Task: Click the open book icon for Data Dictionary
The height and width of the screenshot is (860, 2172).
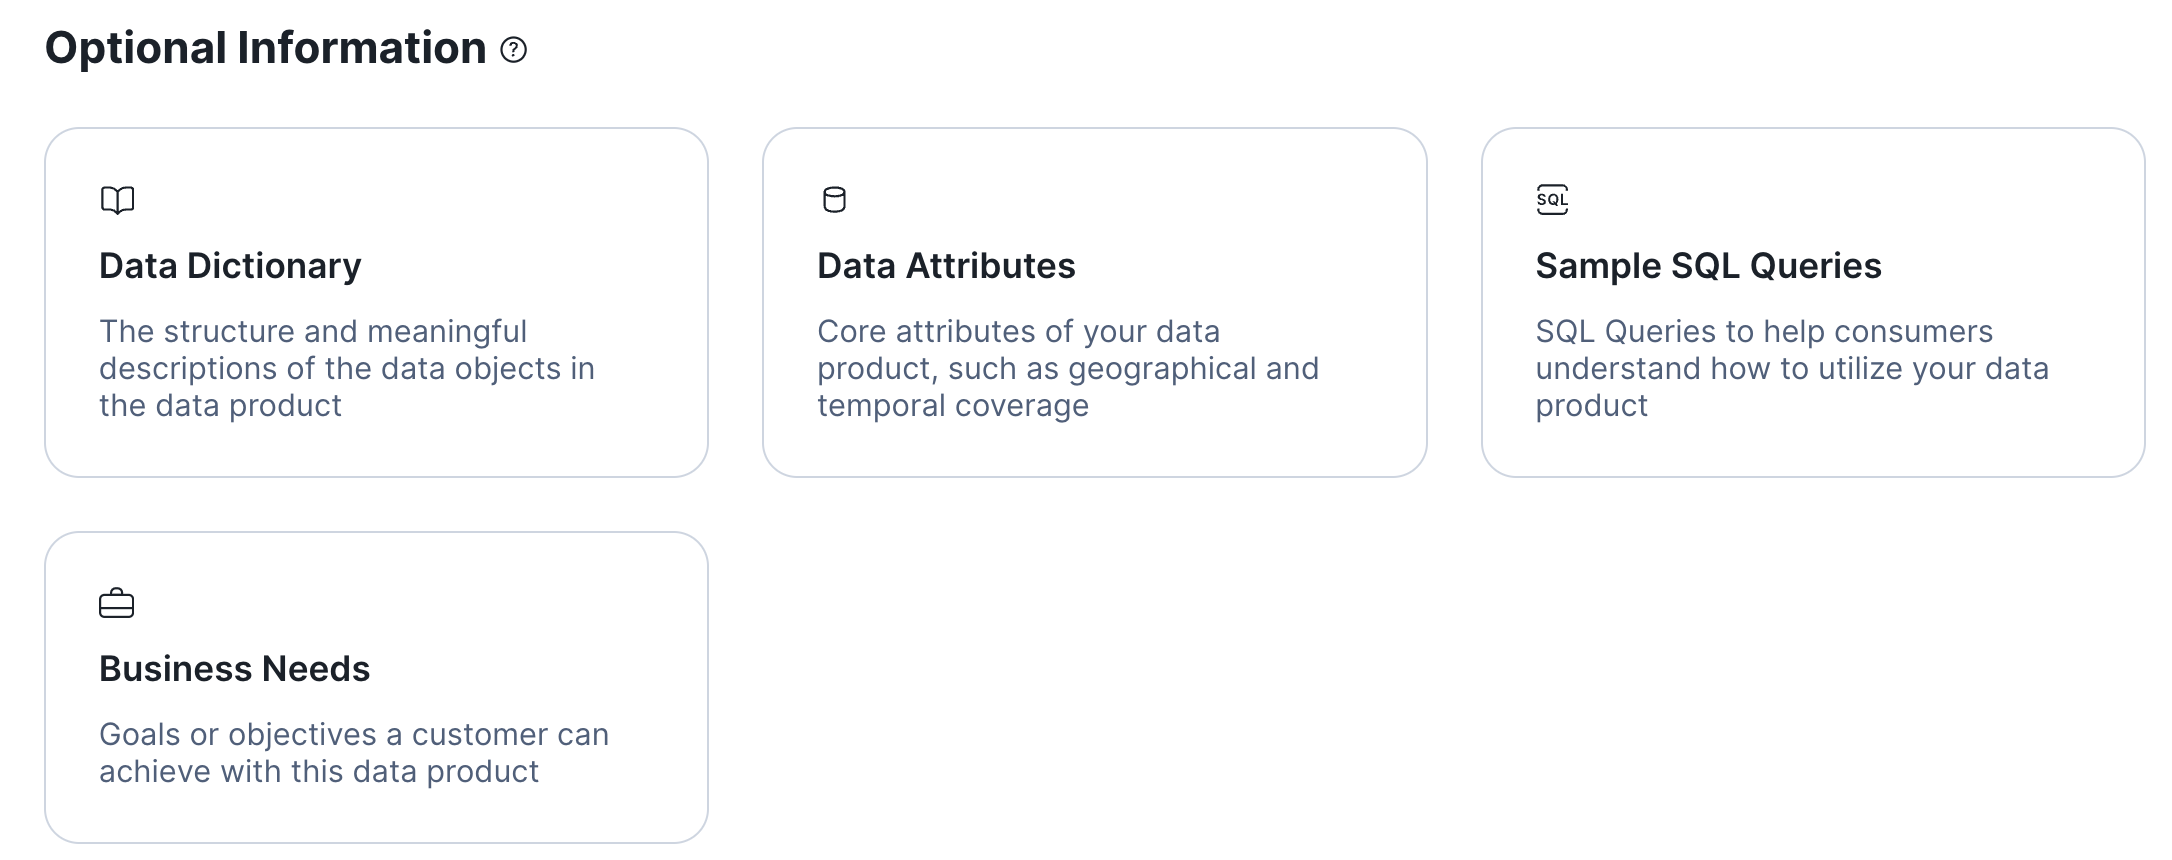Action: (x=117, y=200)
